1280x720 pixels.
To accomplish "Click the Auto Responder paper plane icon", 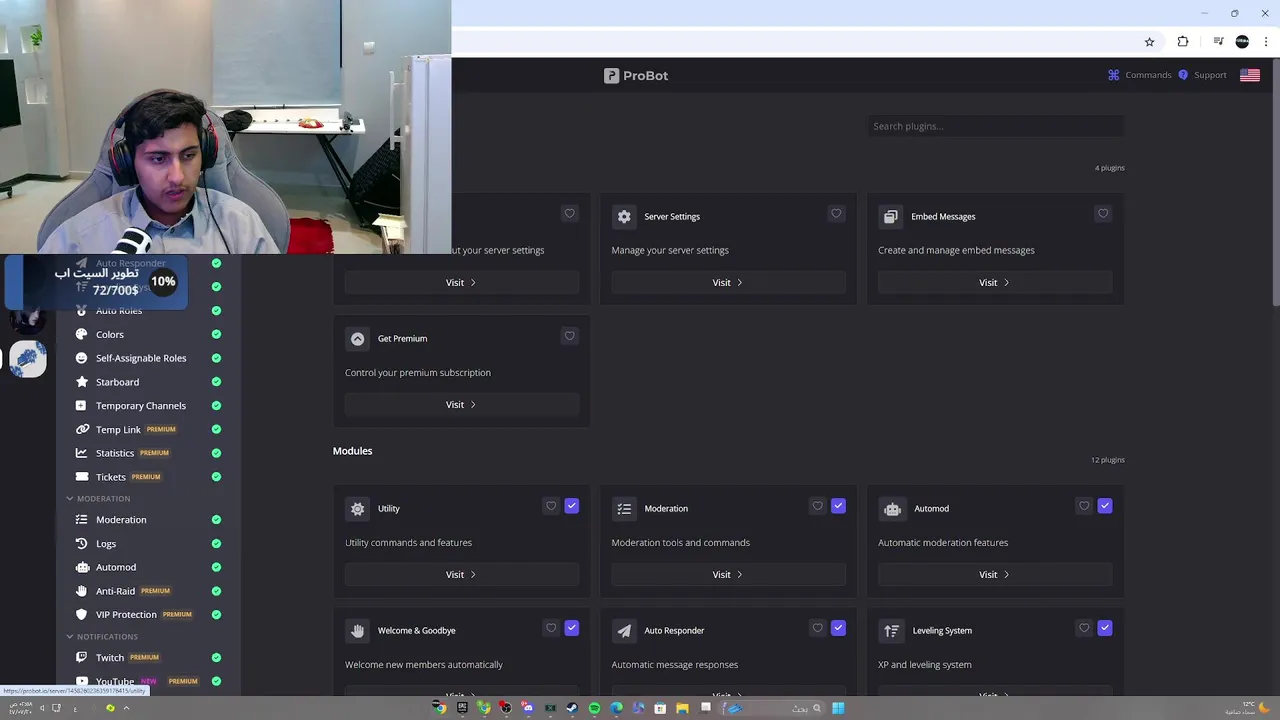I will pyautogui.click(x=624, y=631).
